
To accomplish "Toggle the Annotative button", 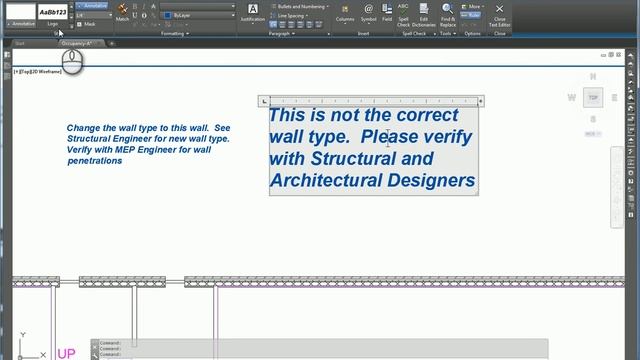I will (92, 6).
